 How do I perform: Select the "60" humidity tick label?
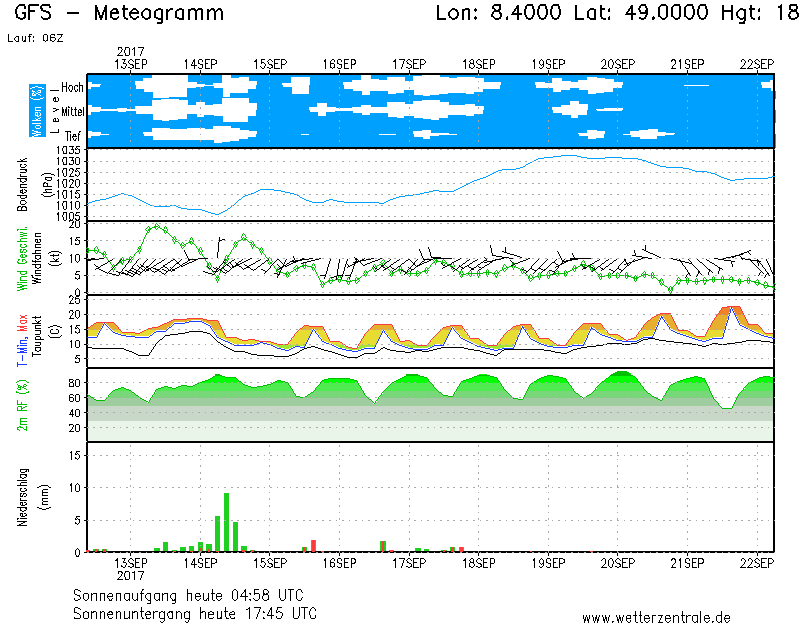(x=74, y=398)
